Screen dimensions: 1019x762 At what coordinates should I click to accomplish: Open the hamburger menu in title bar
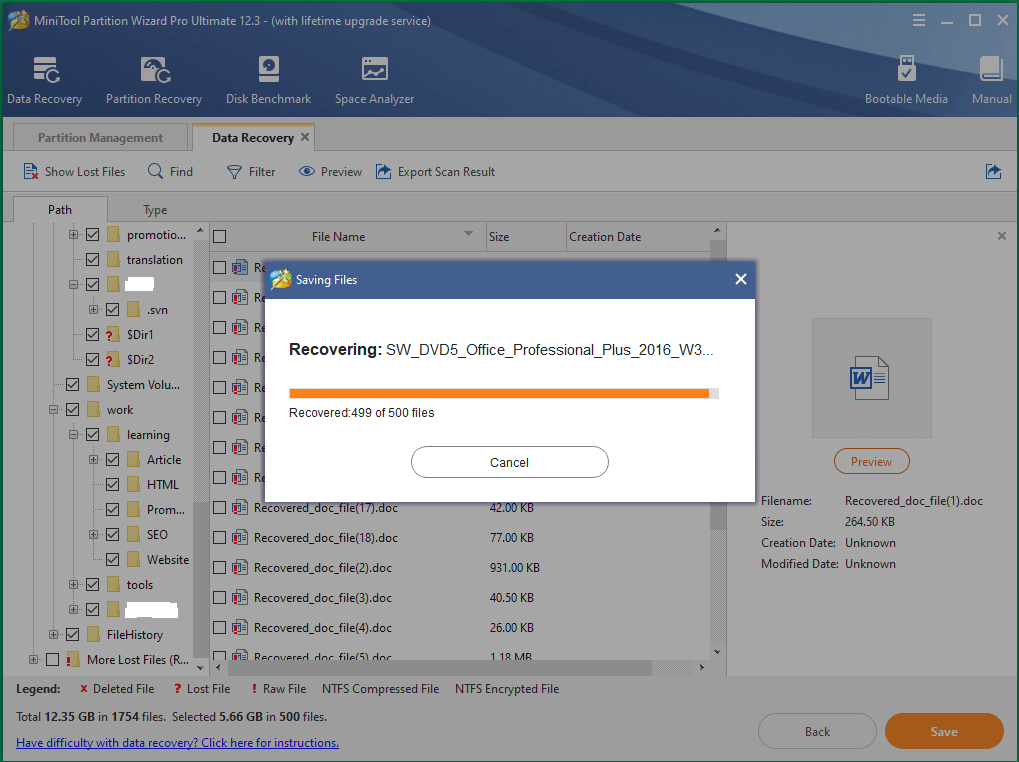[918, 21]
